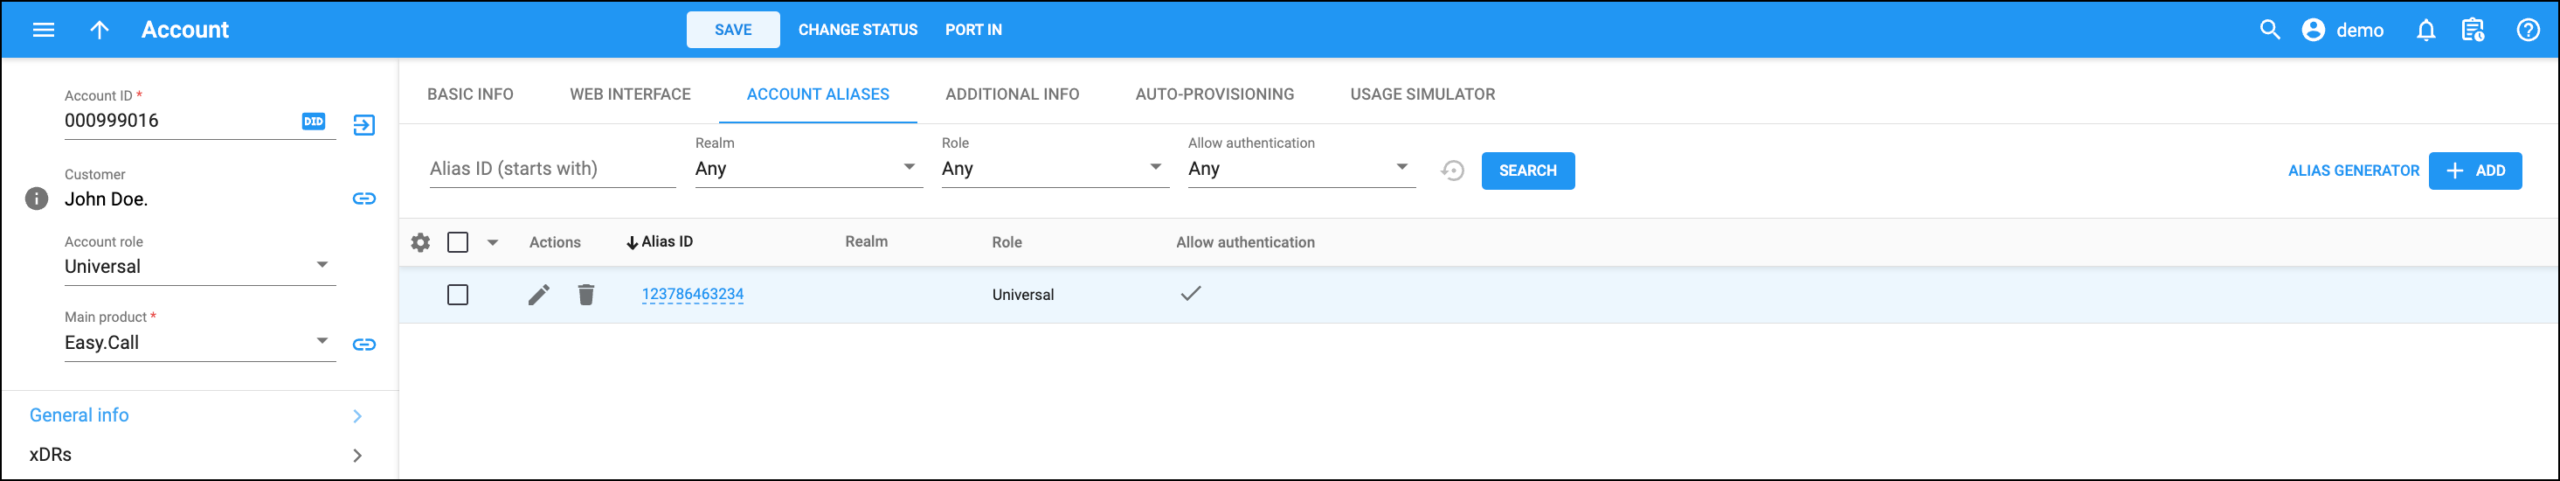Screen dimensions: 2560x481
Task: Switch to the Auto-Provisioning tab
Action: 1214,94
